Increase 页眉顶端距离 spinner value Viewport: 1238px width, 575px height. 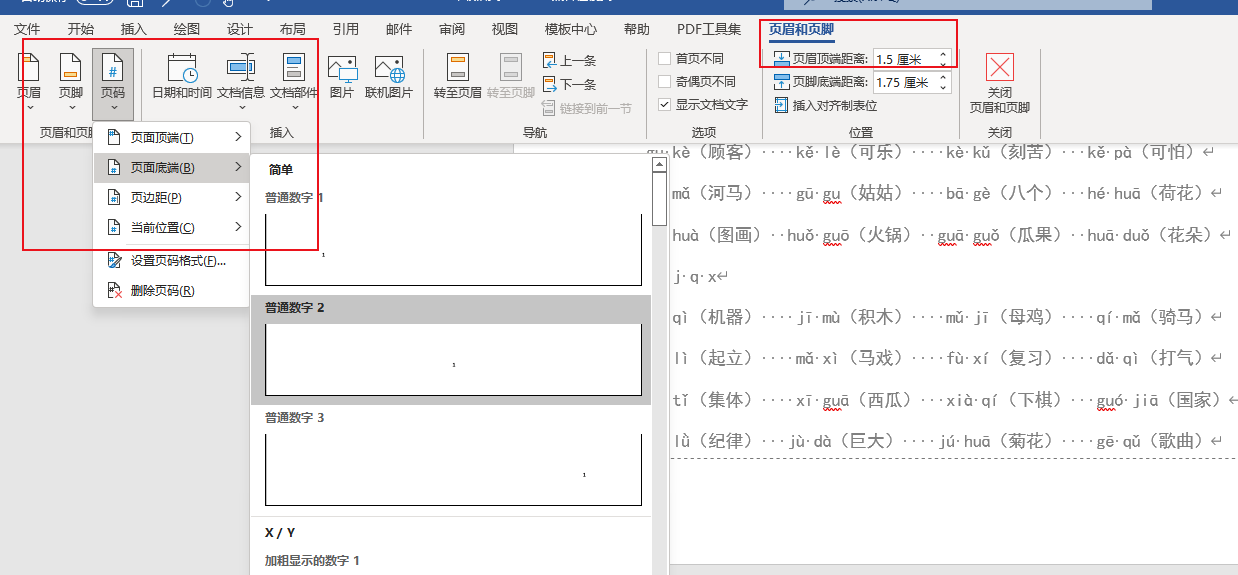point(943,54)
